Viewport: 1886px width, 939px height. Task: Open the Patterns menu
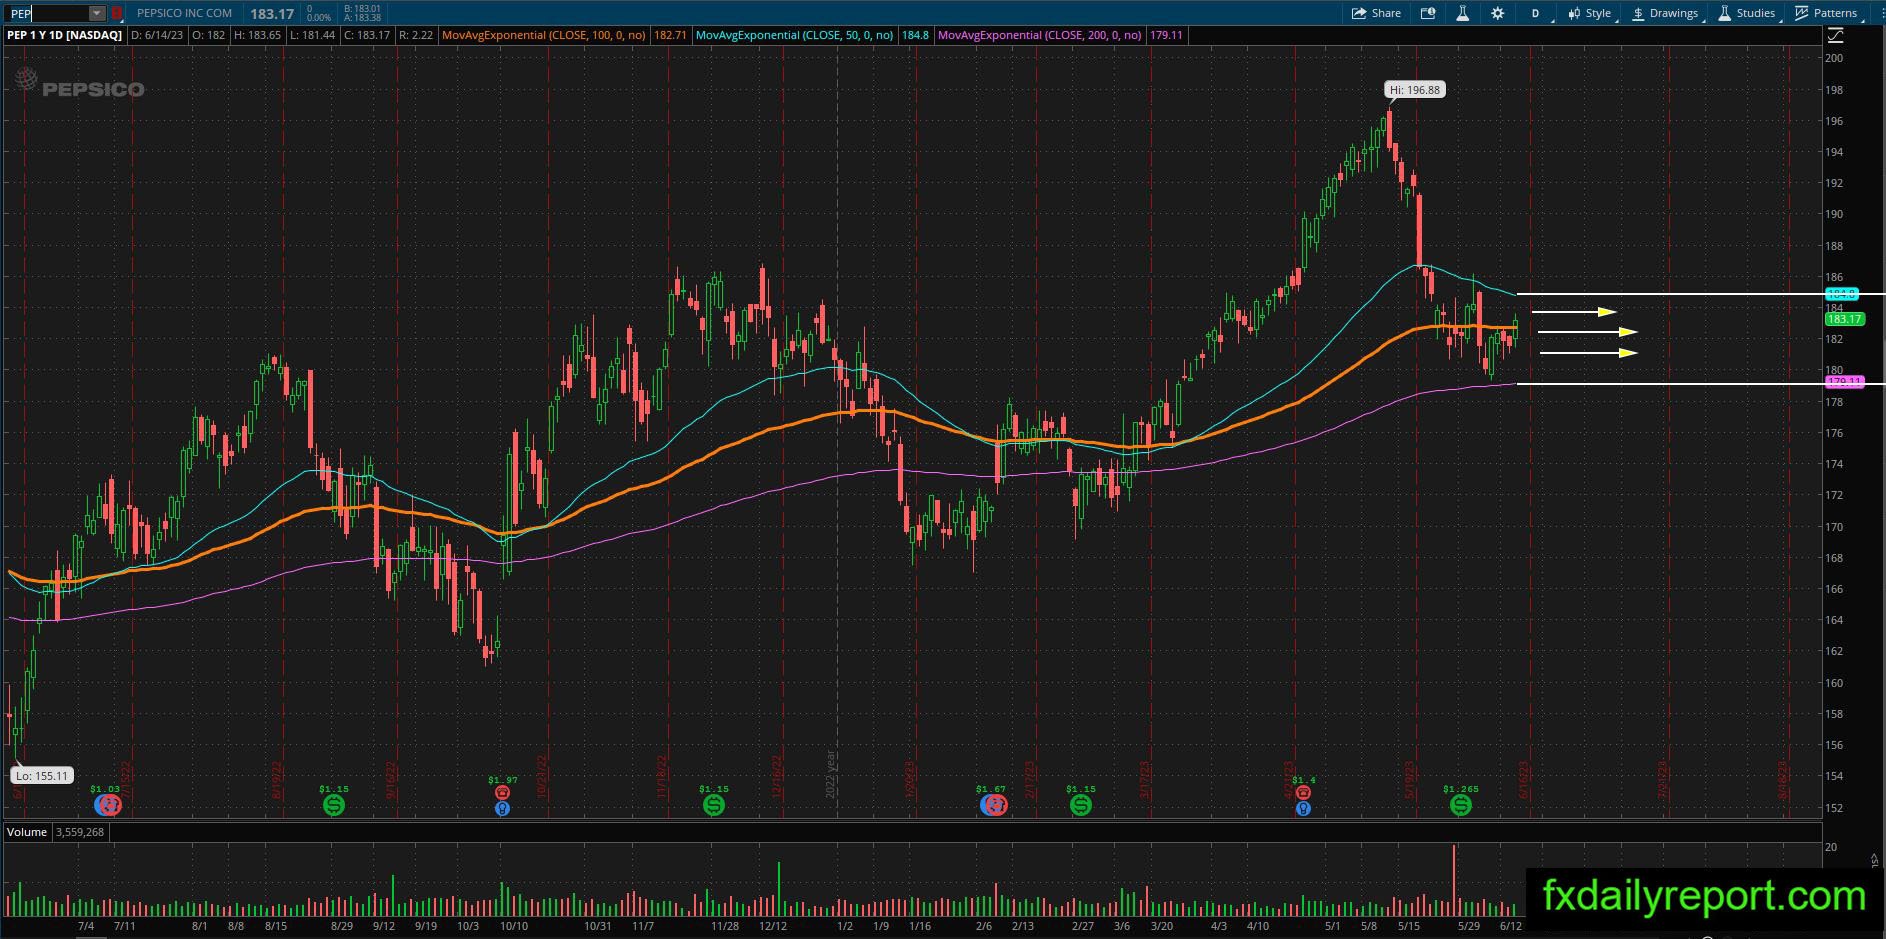pos(1827,13)
